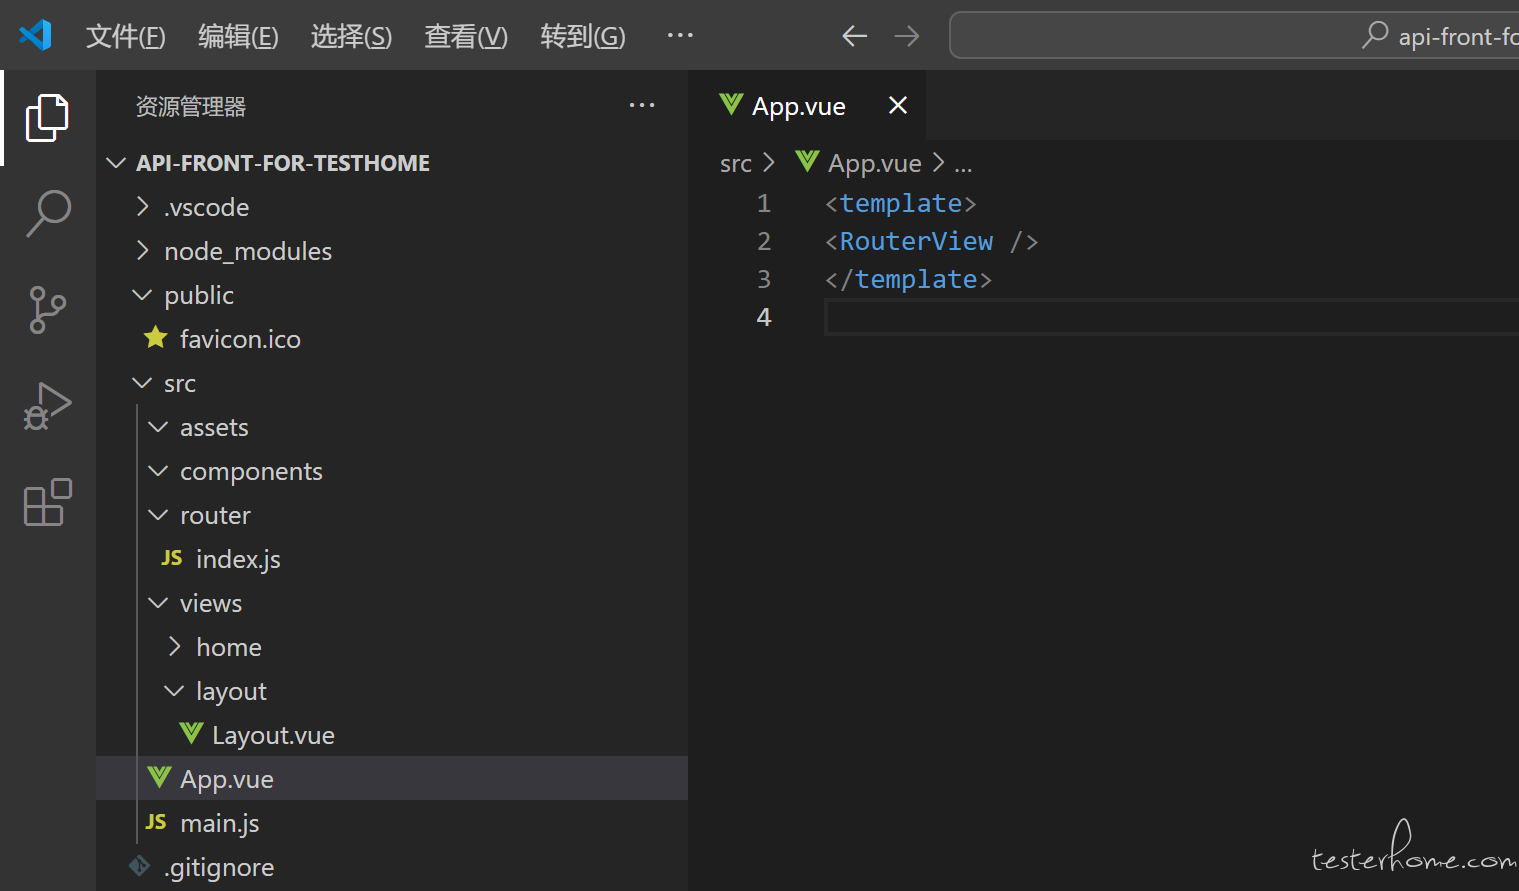Click the Vue icon beside App.vue in tree

(x=159, y=778)
